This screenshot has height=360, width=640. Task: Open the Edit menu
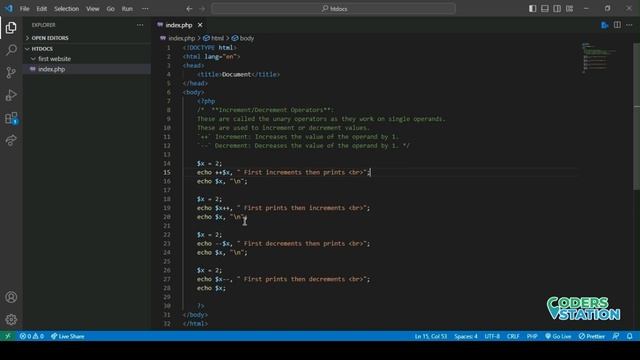(x=42, y=9)
